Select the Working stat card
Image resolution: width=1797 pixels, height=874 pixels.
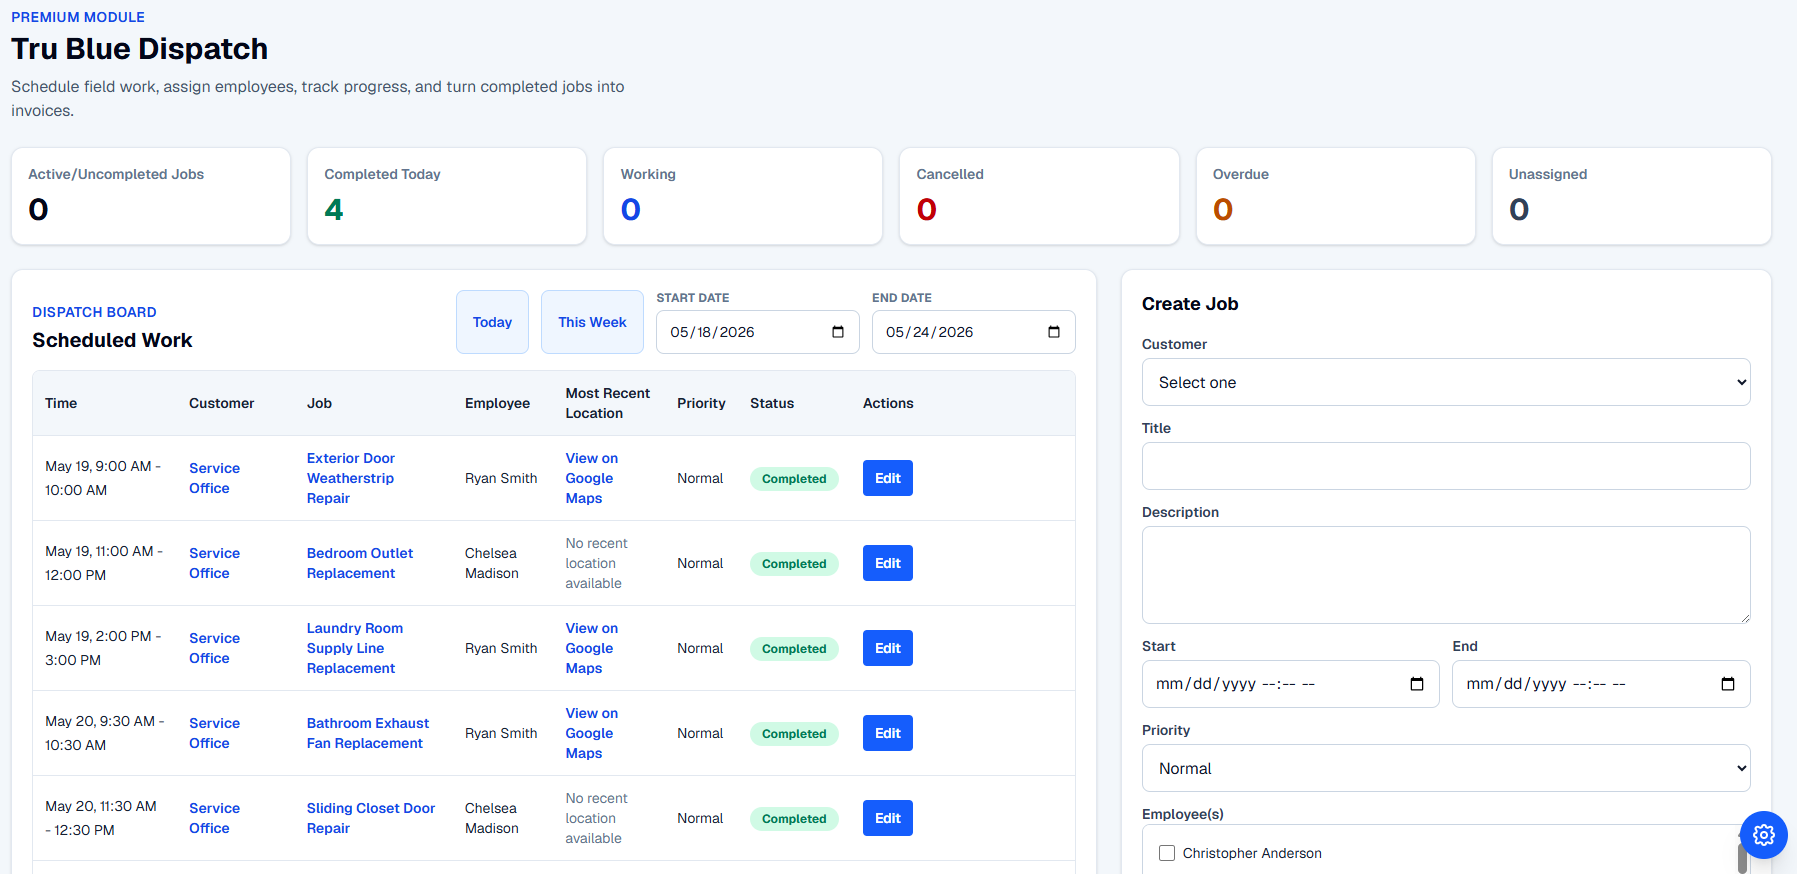click(743, 196)
